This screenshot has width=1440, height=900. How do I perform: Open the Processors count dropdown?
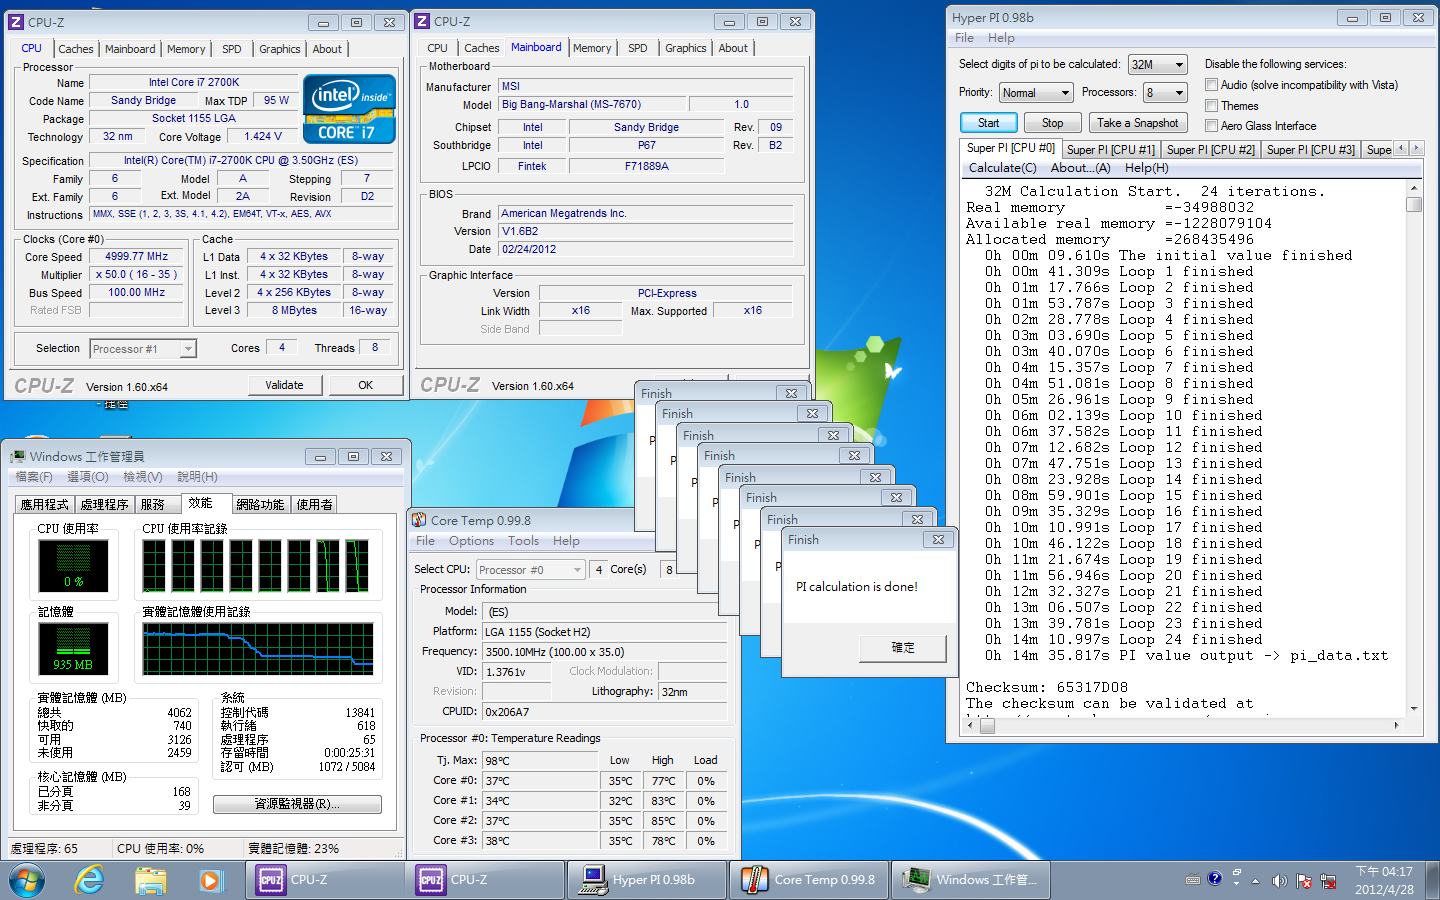1166,93
